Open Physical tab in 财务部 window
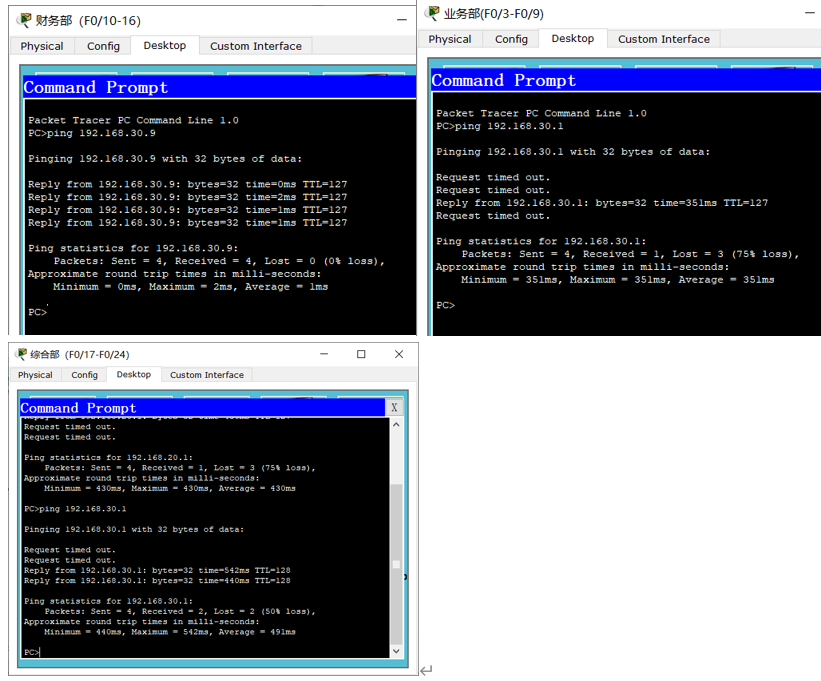Viewport: 821px width, 681px height. click(42, 46)
